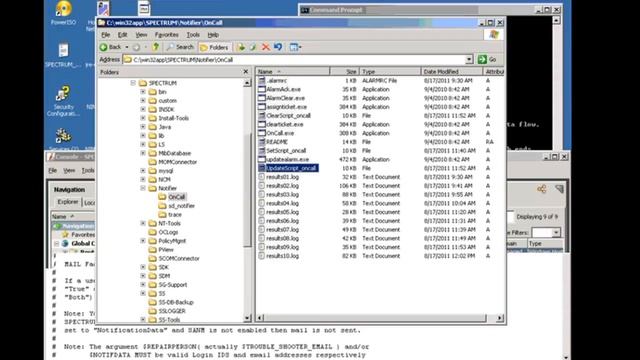Image resolution: width=640 pixels, height=360 pixels.
Task: Toggle the Folders pane button
Action: pos(214,47)
